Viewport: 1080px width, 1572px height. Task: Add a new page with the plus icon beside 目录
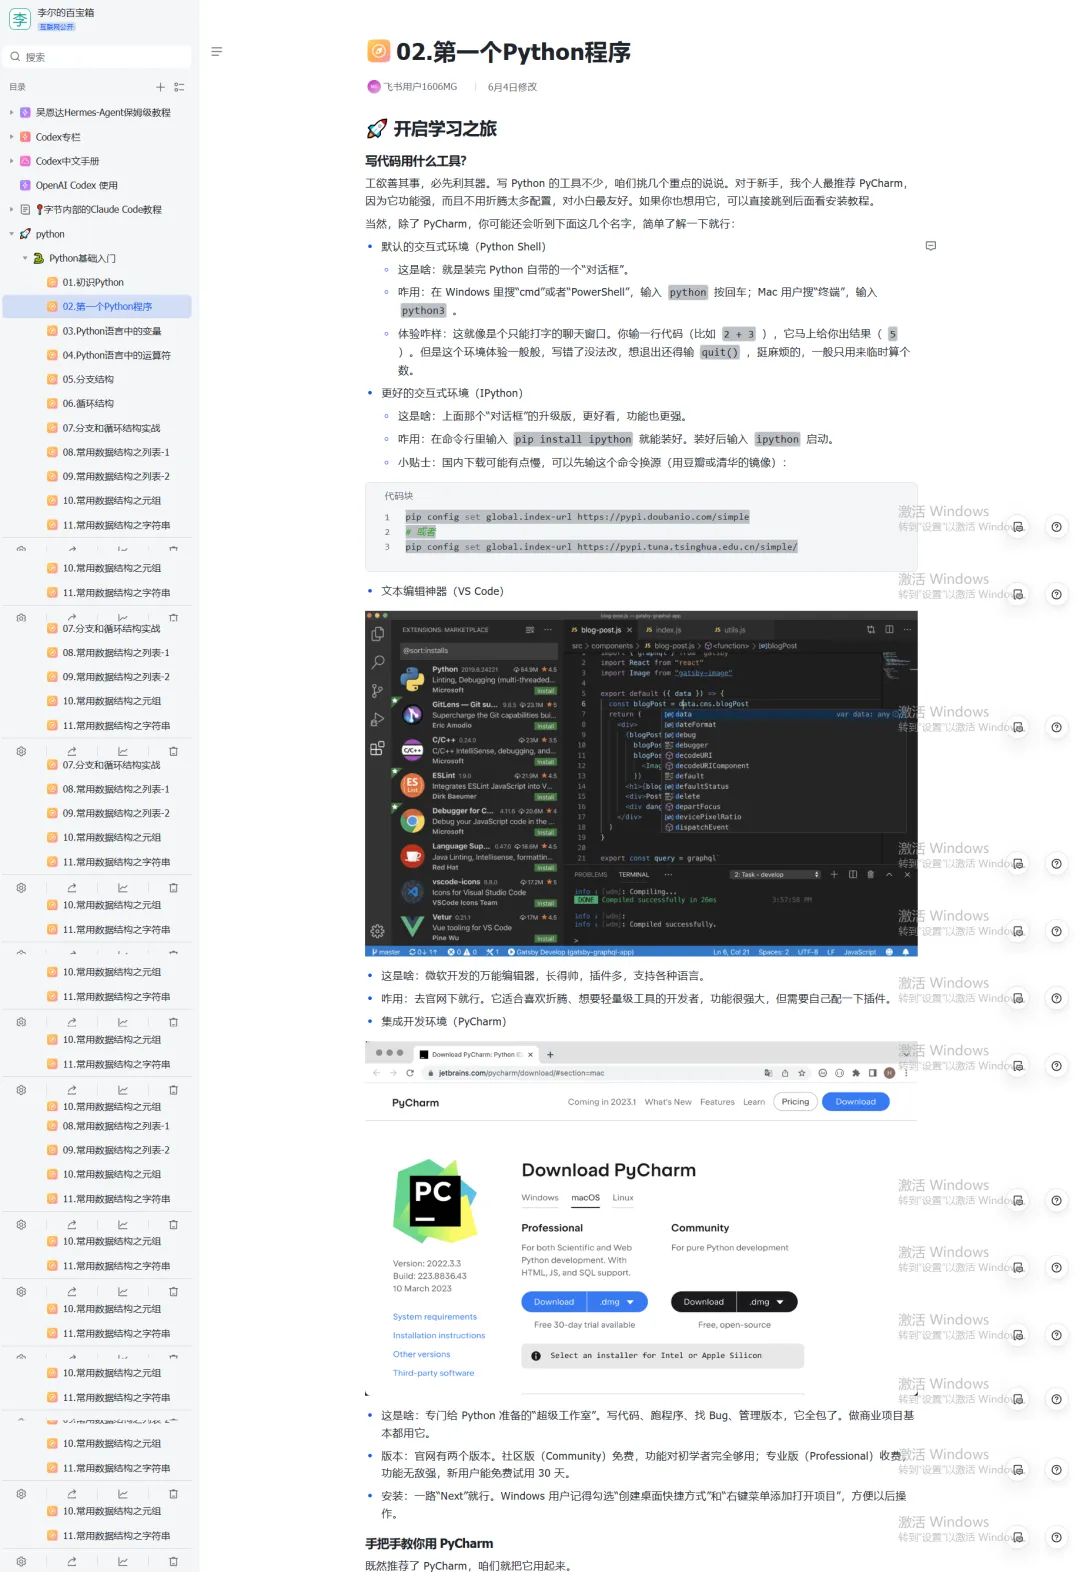point(160,87)
